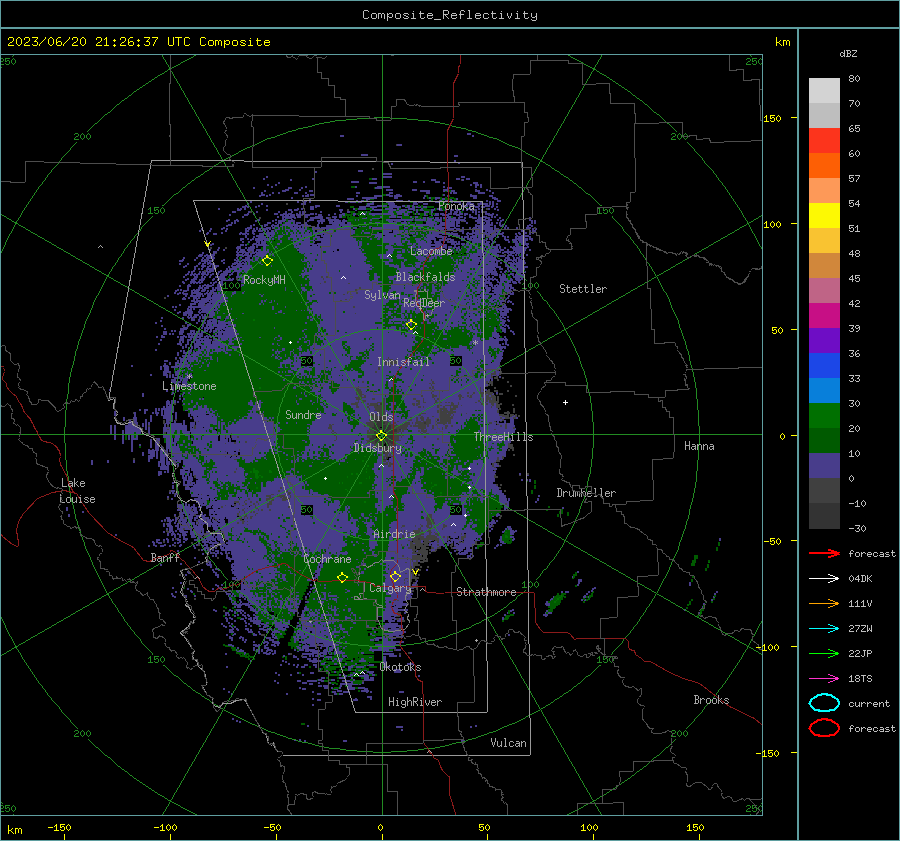The image size is (900, 841).
Task: Click the HighRiver town label
Action: click(x=414, y=702)
